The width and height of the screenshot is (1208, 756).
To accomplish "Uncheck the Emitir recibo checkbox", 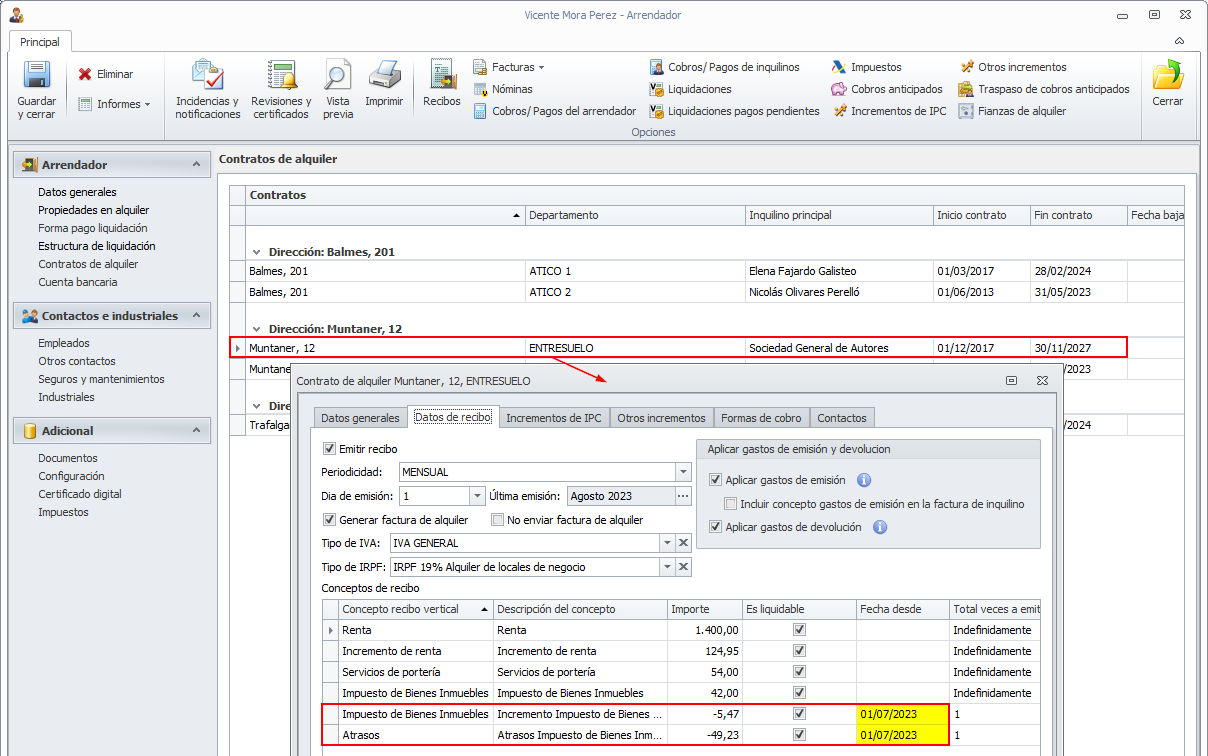I will pyautogui.click(x=330, y=449).
